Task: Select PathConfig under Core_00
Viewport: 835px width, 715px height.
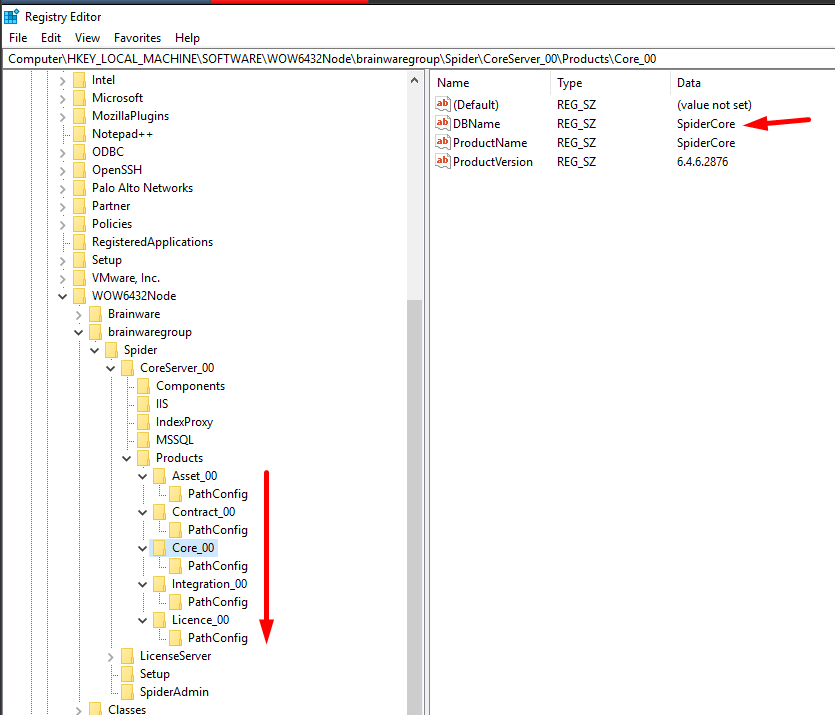Action: click(217, 566)
